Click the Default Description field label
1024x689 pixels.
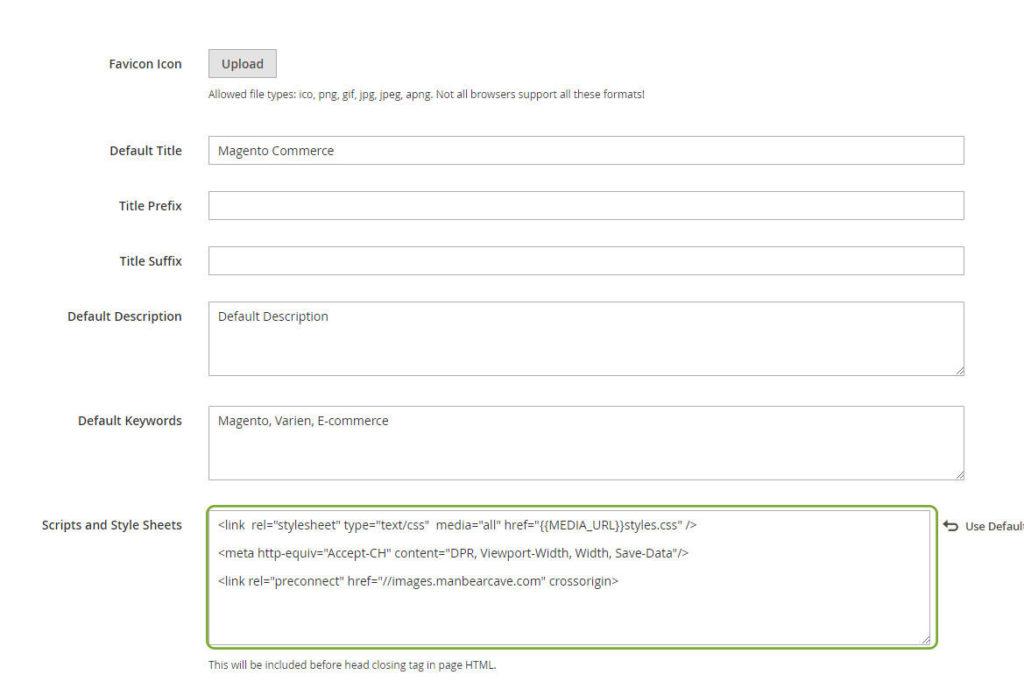[x=124, y=317]
